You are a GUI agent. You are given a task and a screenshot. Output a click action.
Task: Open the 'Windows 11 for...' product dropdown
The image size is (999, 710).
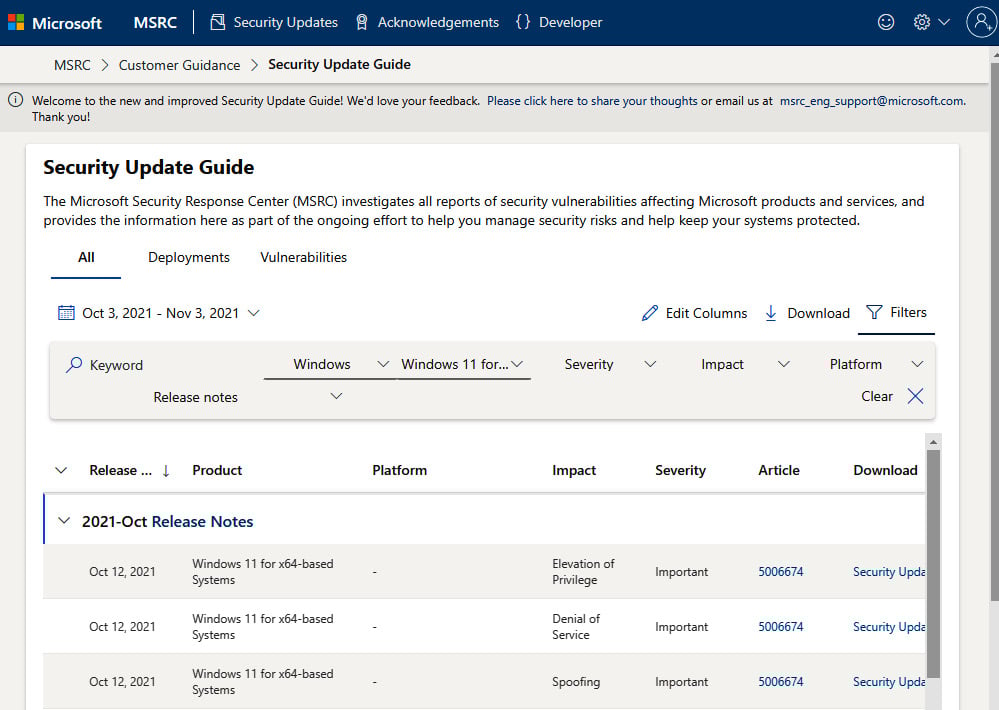[463, 365]
